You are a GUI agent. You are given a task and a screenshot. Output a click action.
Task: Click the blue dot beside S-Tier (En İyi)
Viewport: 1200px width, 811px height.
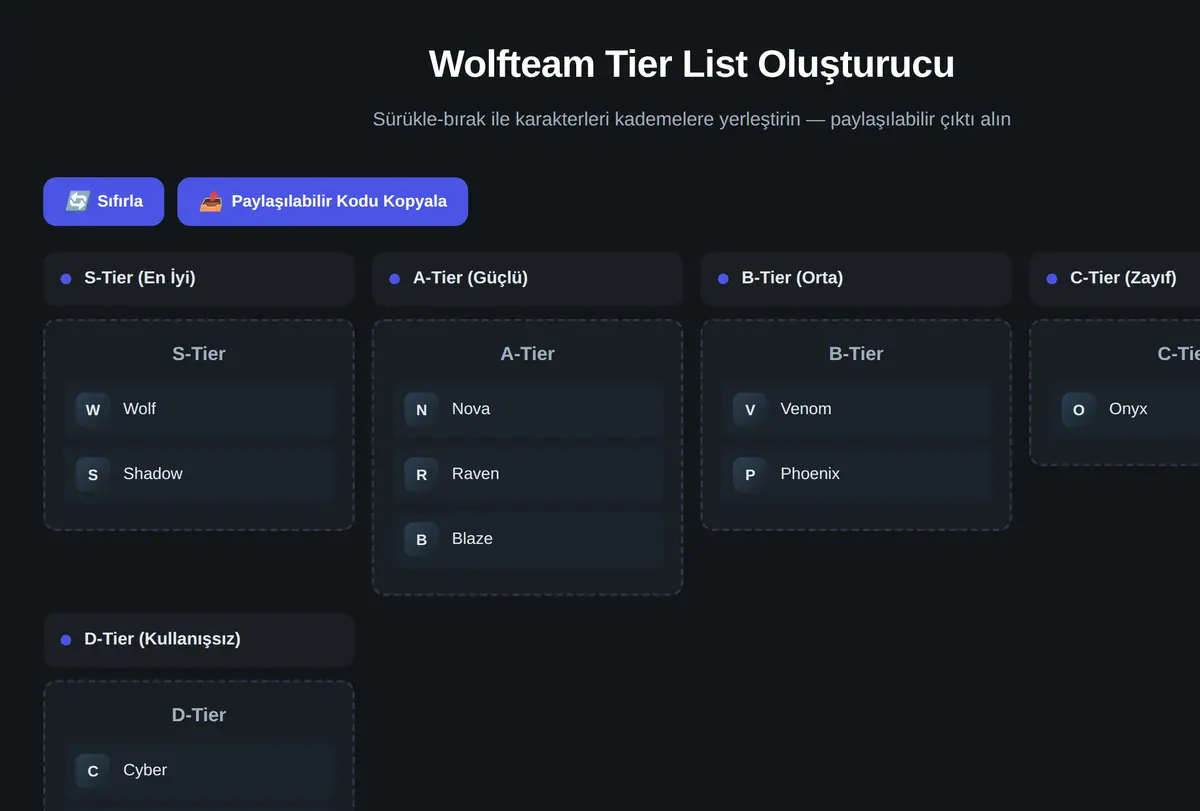point(66,279)
